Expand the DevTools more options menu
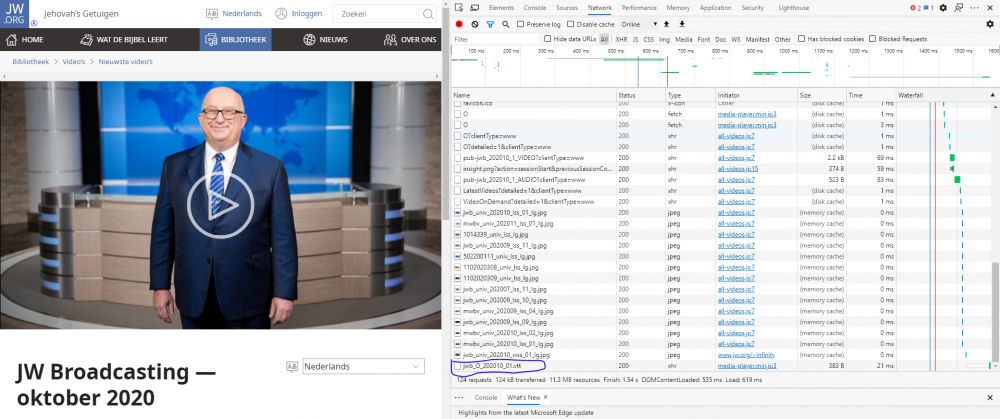The height and width of the screenshot is (419, 1000). pyautogui.click(x=974, y=7)
